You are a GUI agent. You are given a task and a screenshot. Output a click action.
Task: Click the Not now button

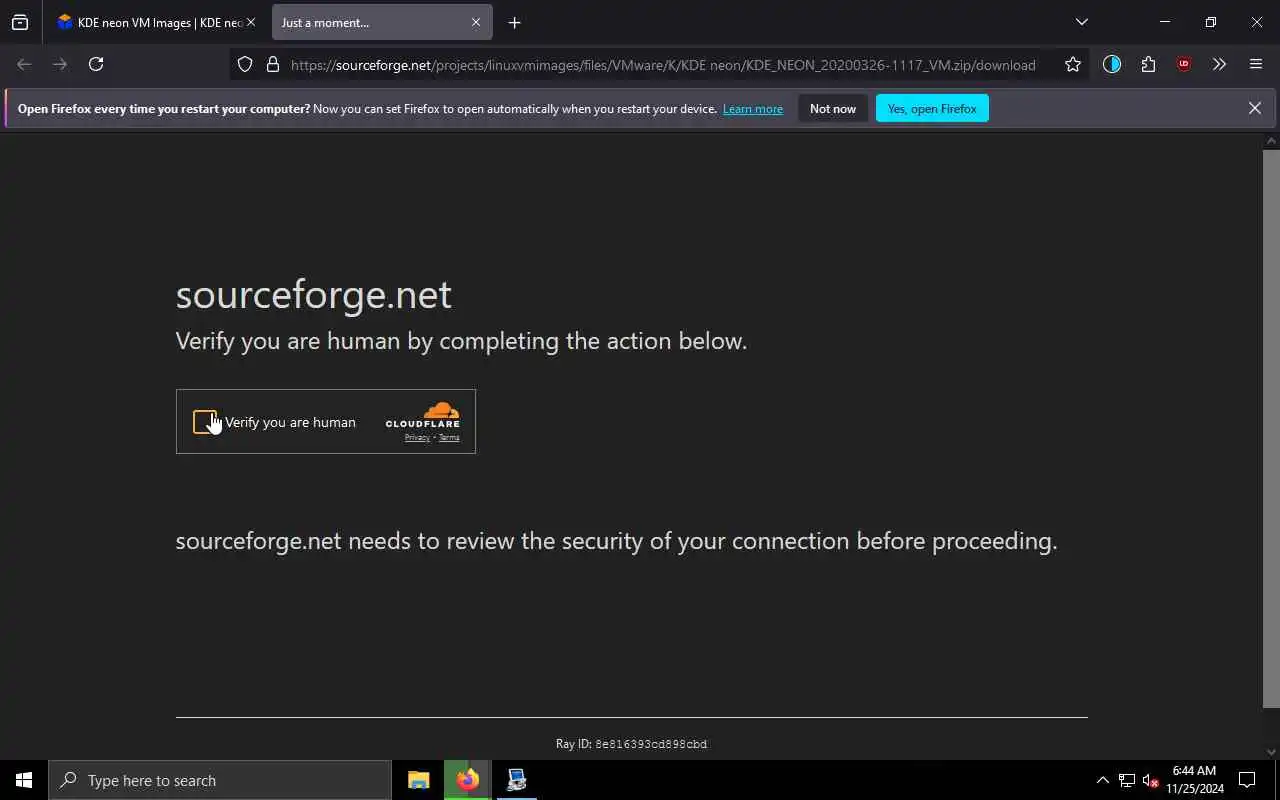[x=833, y=109]
